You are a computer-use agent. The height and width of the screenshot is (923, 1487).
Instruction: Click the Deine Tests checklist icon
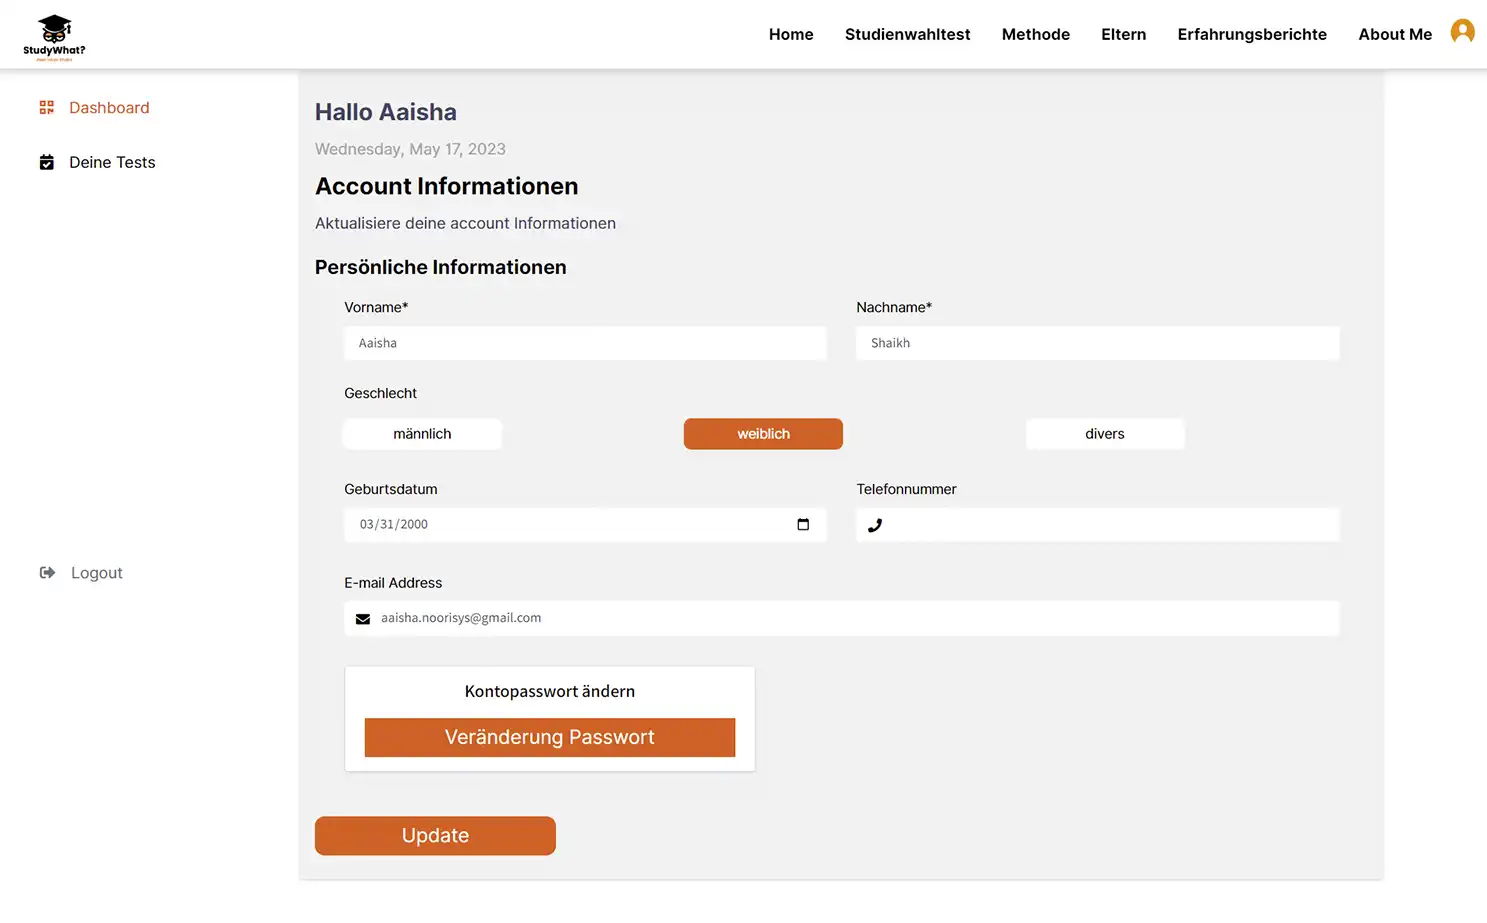46,162
